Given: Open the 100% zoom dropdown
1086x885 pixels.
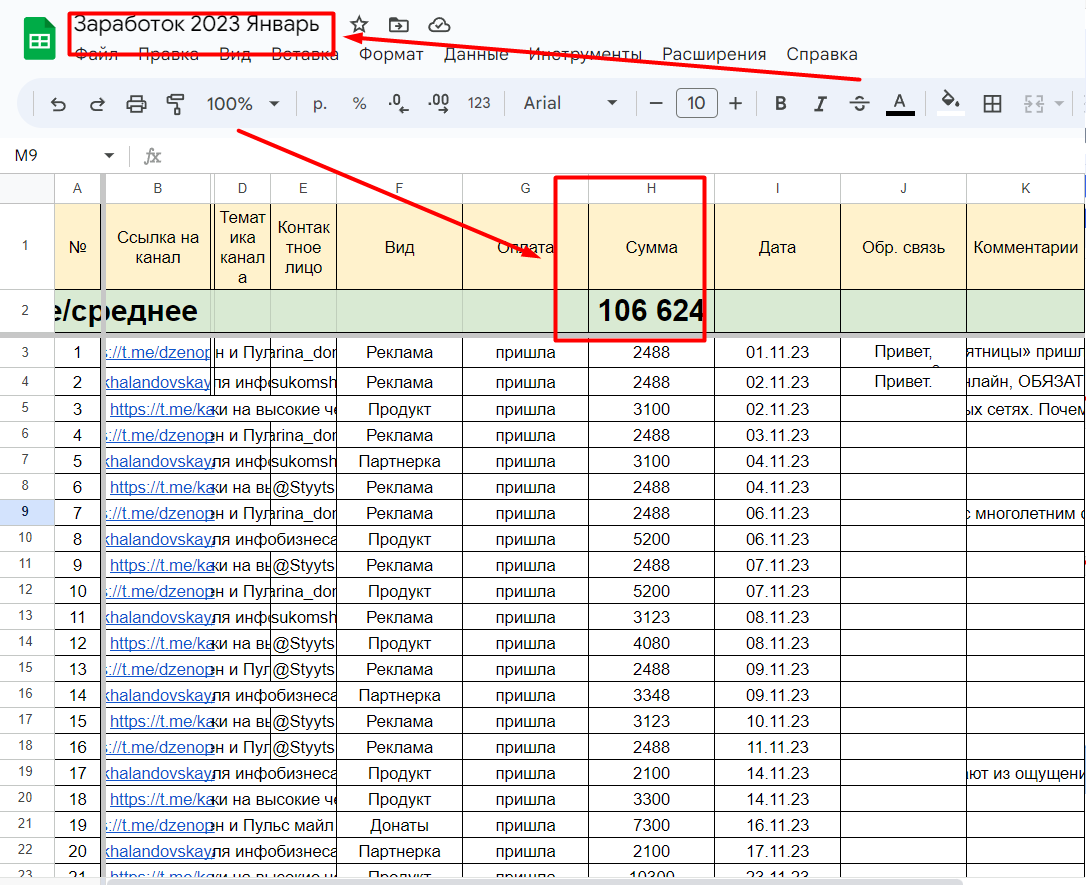Looking at the screenshot, I should point(242,103).
